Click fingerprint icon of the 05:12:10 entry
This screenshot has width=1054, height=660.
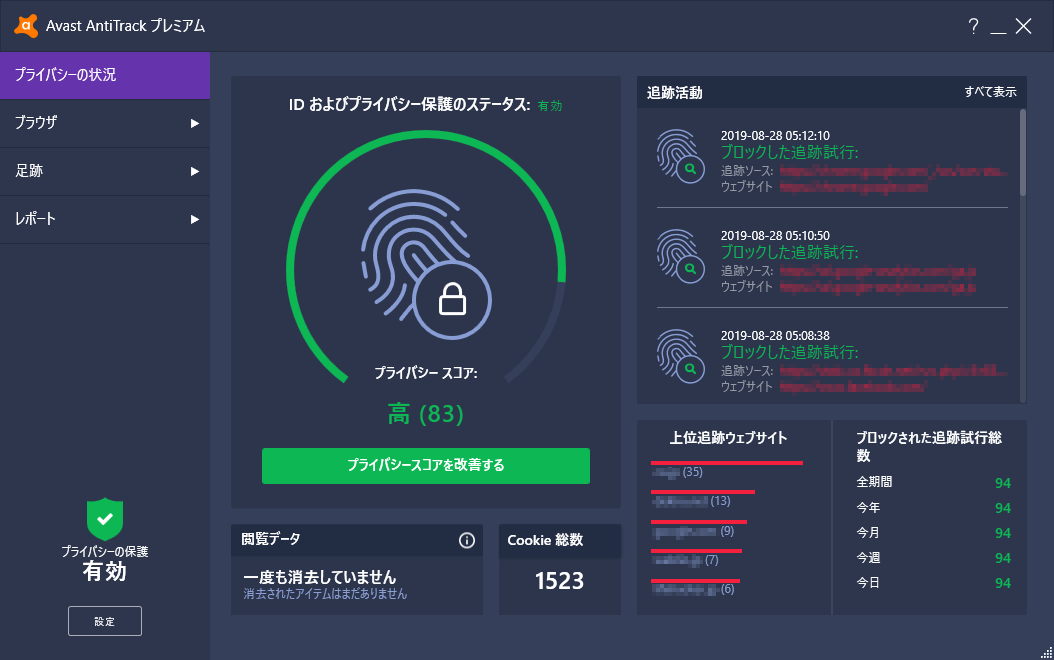[681, 158]
